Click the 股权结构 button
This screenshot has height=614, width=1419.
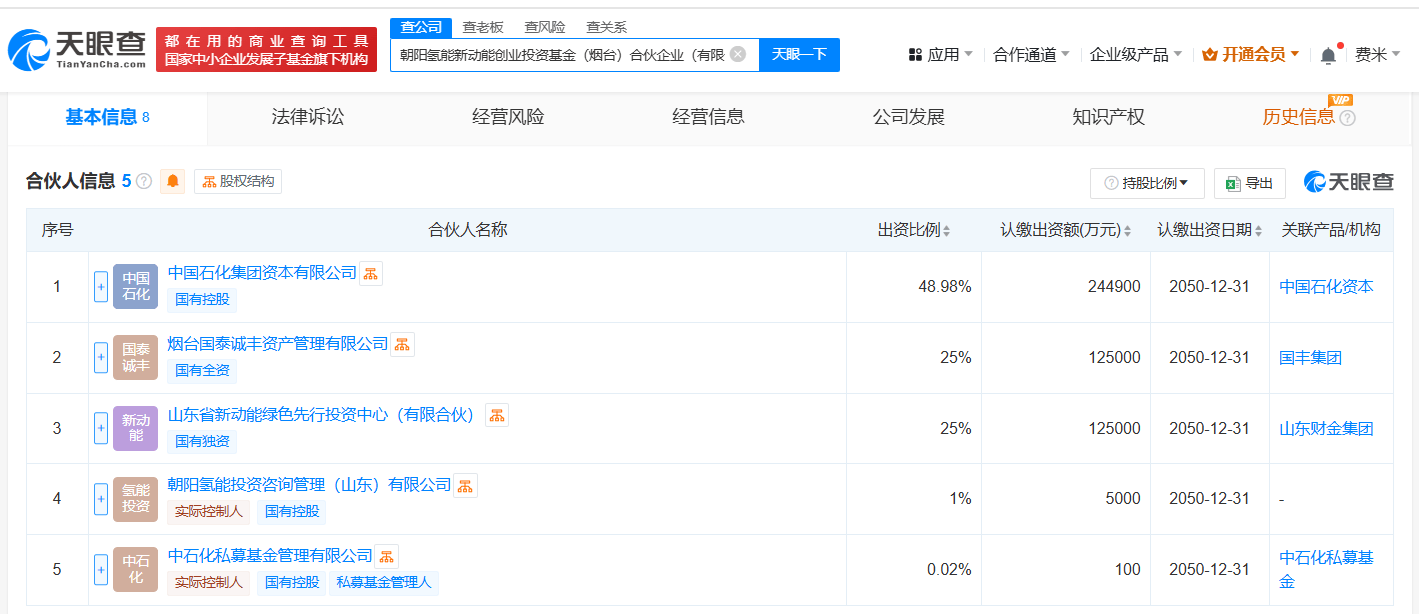click(x=238, y=181)
